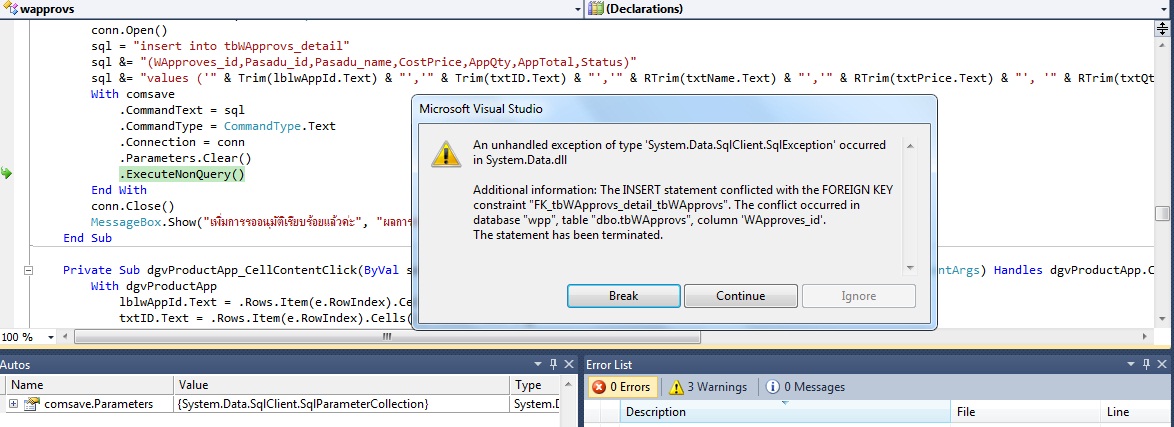Click the code editor vertical scrollbar thumb
Image resolution: width=1174 pixels, height=427 pixels.
coord(1162,214)
